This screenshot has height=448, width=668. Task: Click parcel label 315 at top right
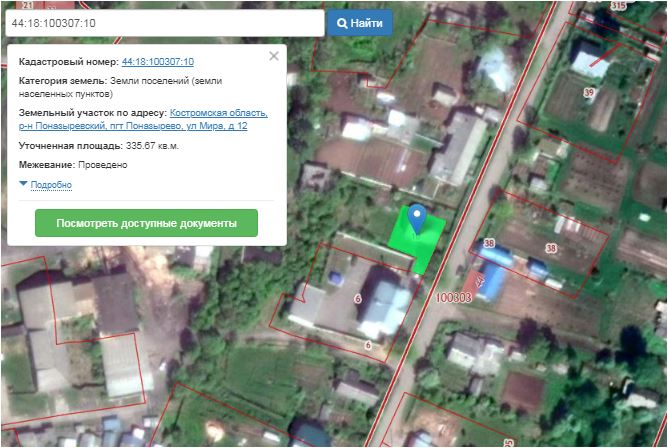617,6
